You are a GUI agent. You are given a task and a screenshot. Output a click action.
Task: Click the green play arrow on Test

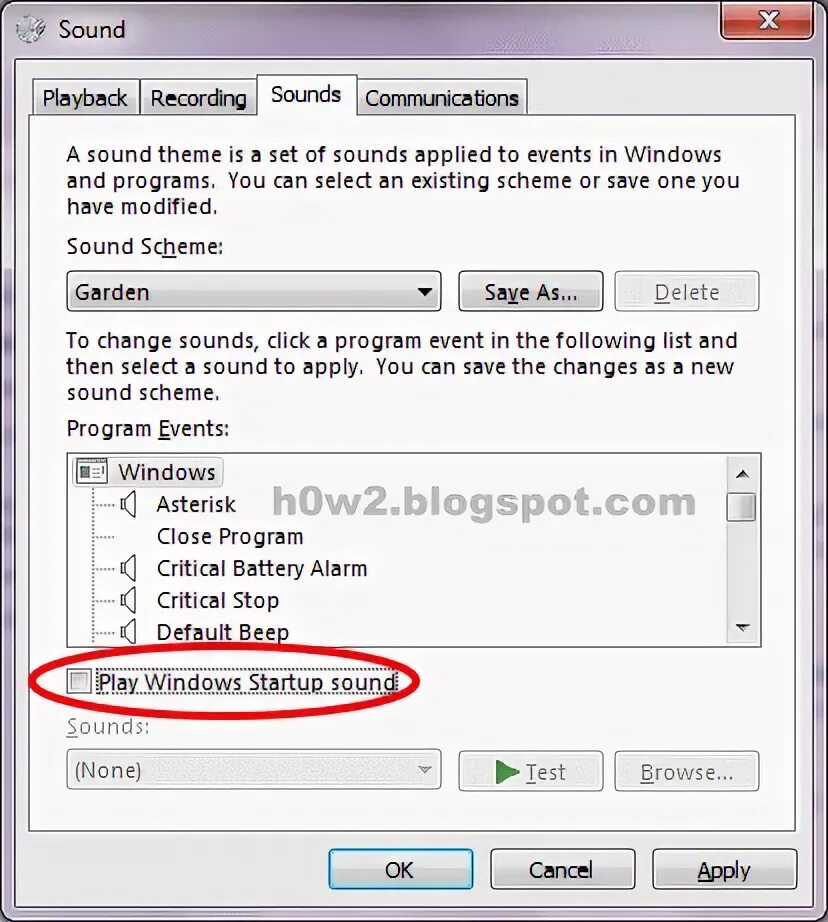(507, 771)
